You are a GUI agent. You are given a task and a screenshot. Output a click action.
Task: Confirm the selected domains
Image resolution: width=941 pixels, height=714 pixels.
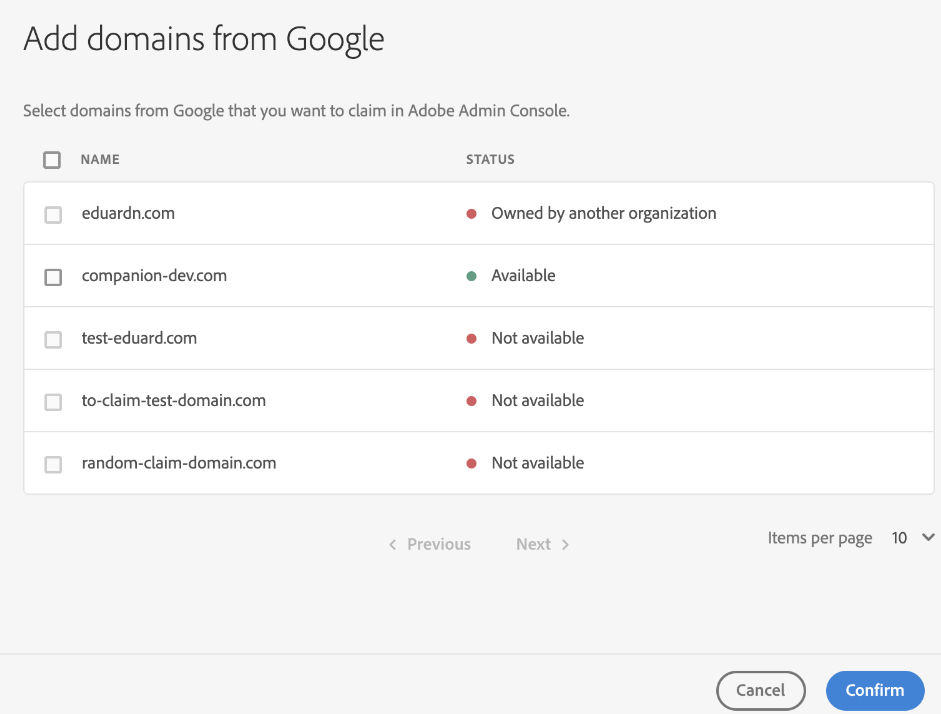pyautogui.click(x=874, y=690)
